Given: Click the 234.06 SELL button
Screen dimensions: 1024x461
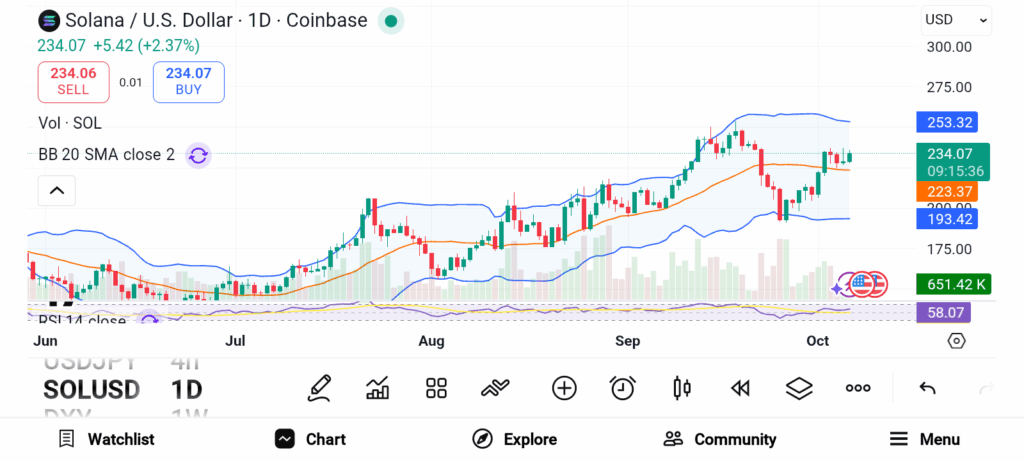Looking at the screenshot, I should click(73, 81).
